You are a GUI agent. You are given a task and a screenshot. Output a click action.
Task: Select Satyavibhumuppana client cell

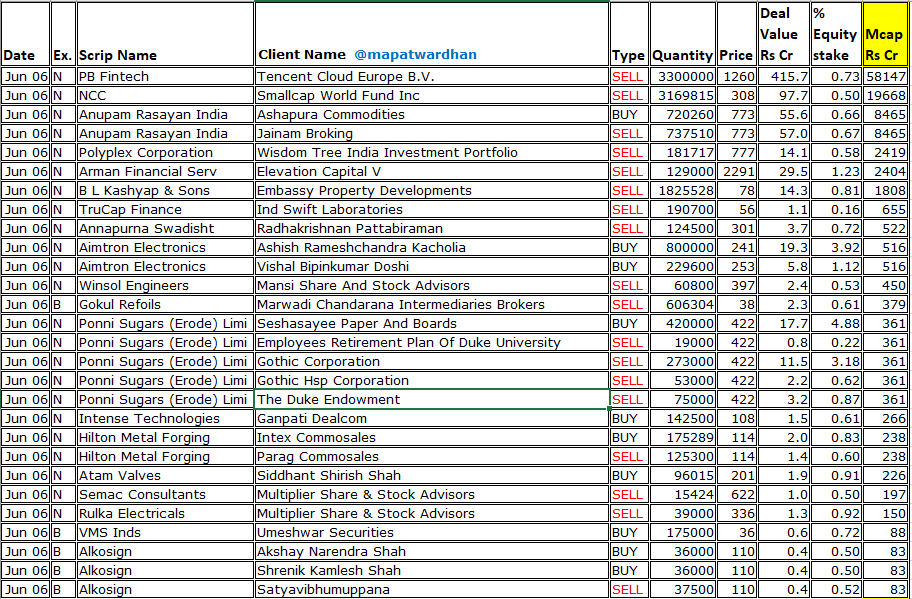click(x=432, y=589)
